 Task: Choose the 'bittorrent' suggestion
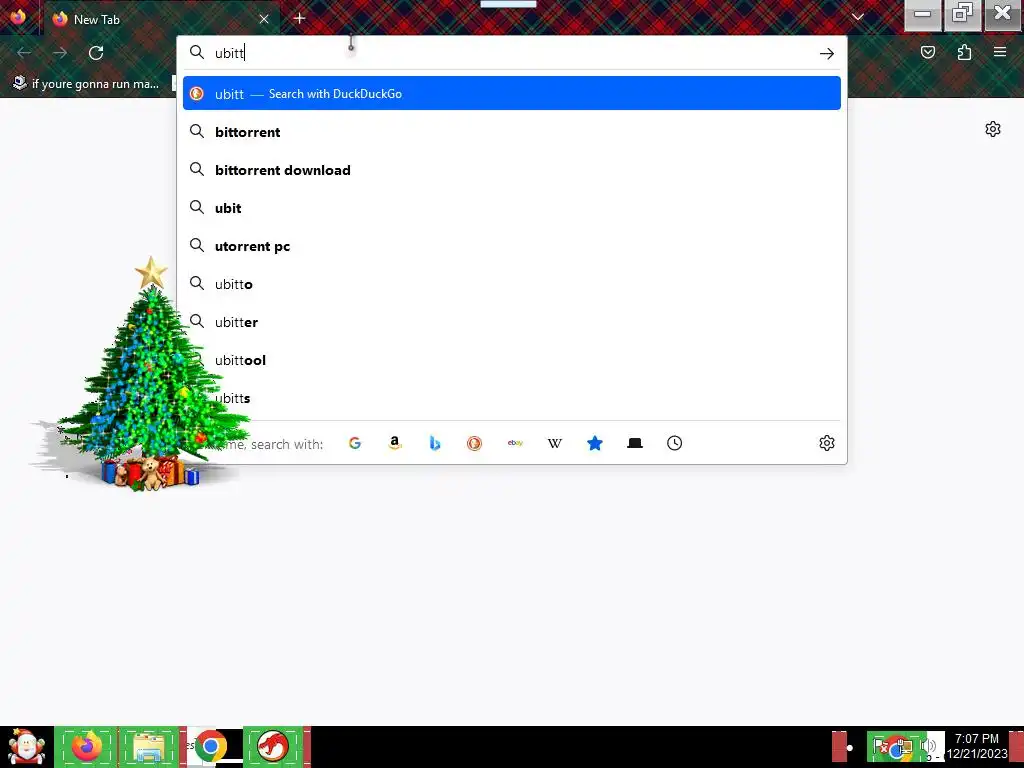[x=511, y=132]
